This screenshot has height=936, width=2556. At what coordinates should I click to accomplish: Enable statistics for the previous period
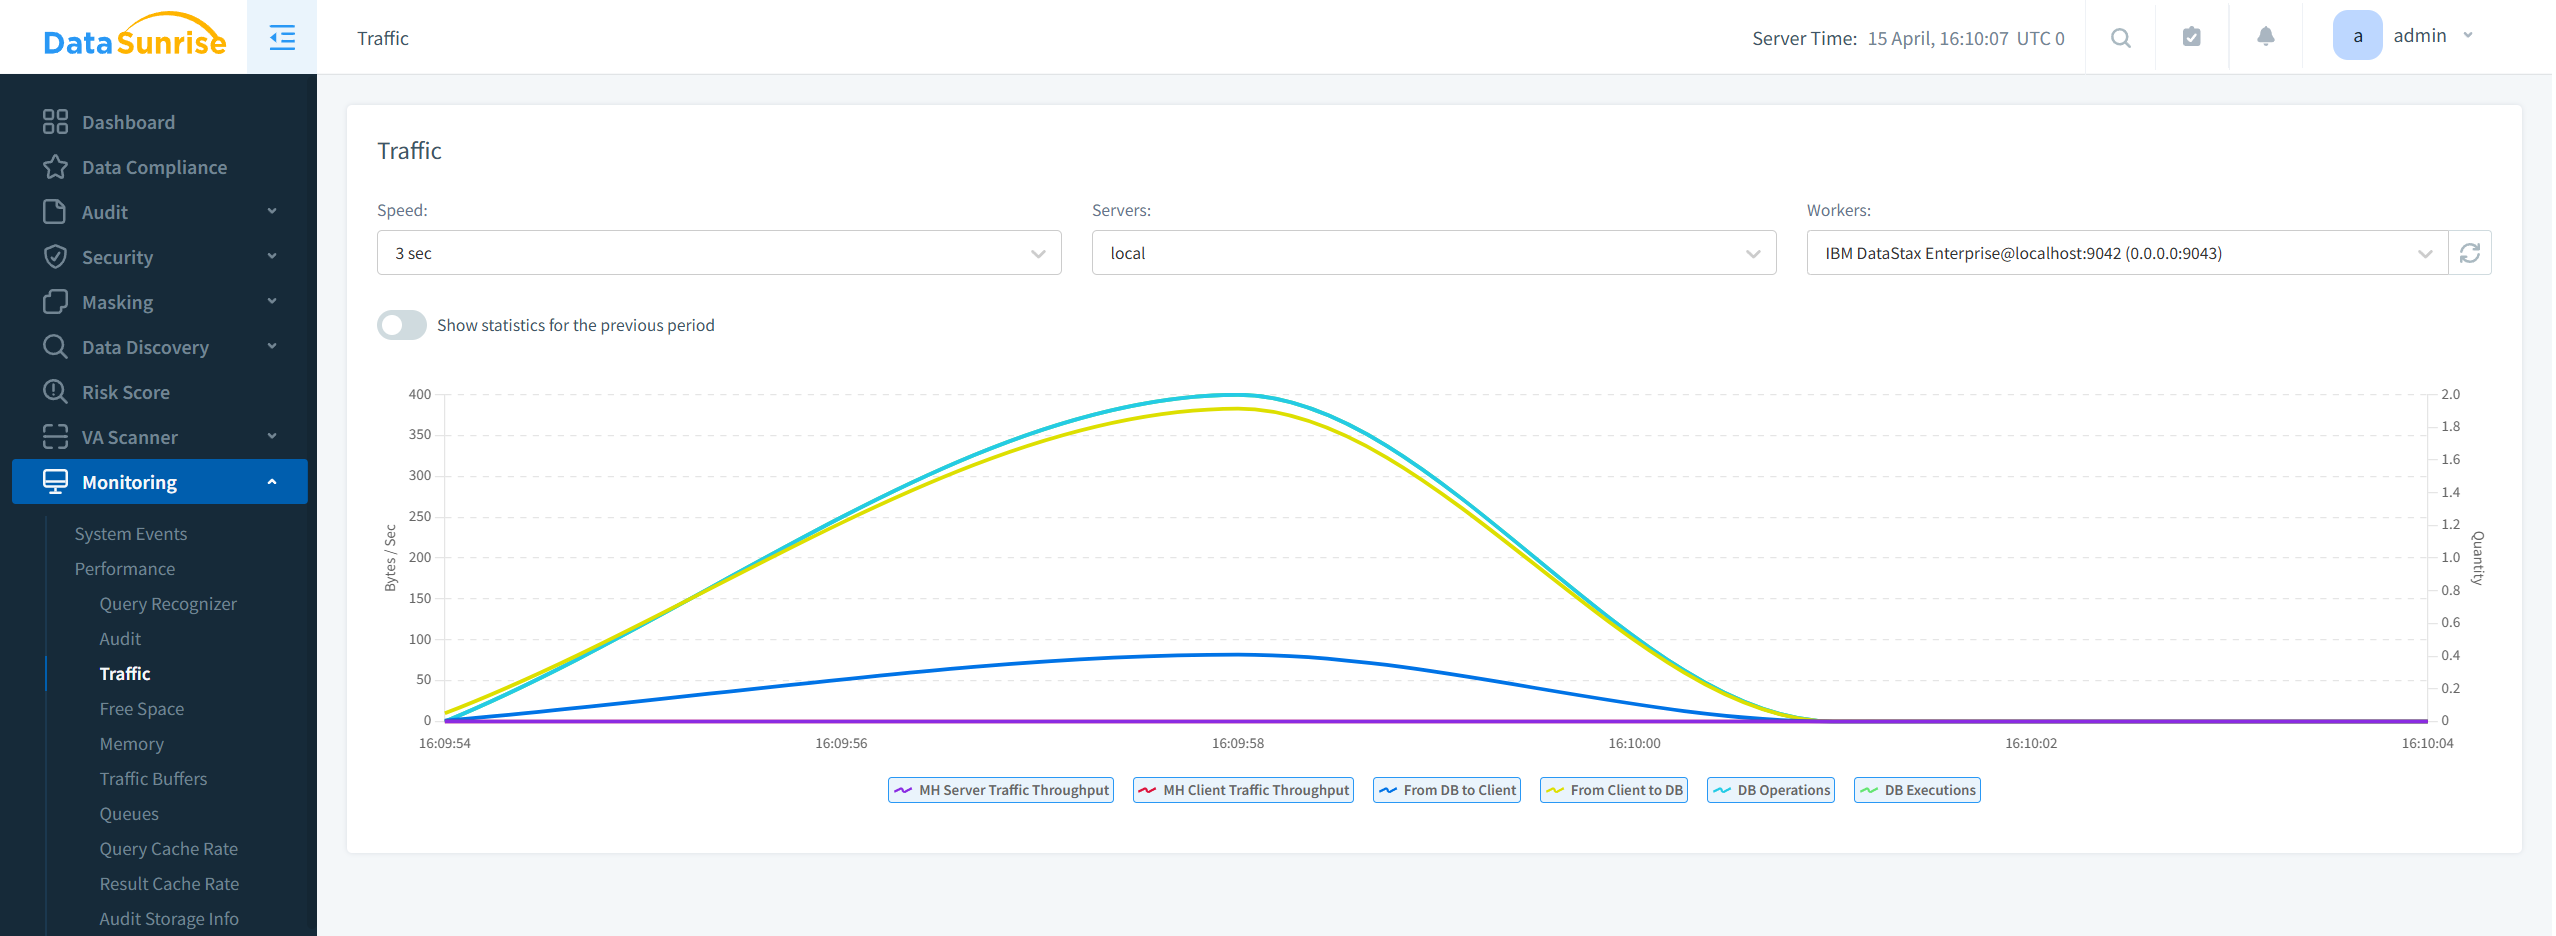tap(401, 324)
